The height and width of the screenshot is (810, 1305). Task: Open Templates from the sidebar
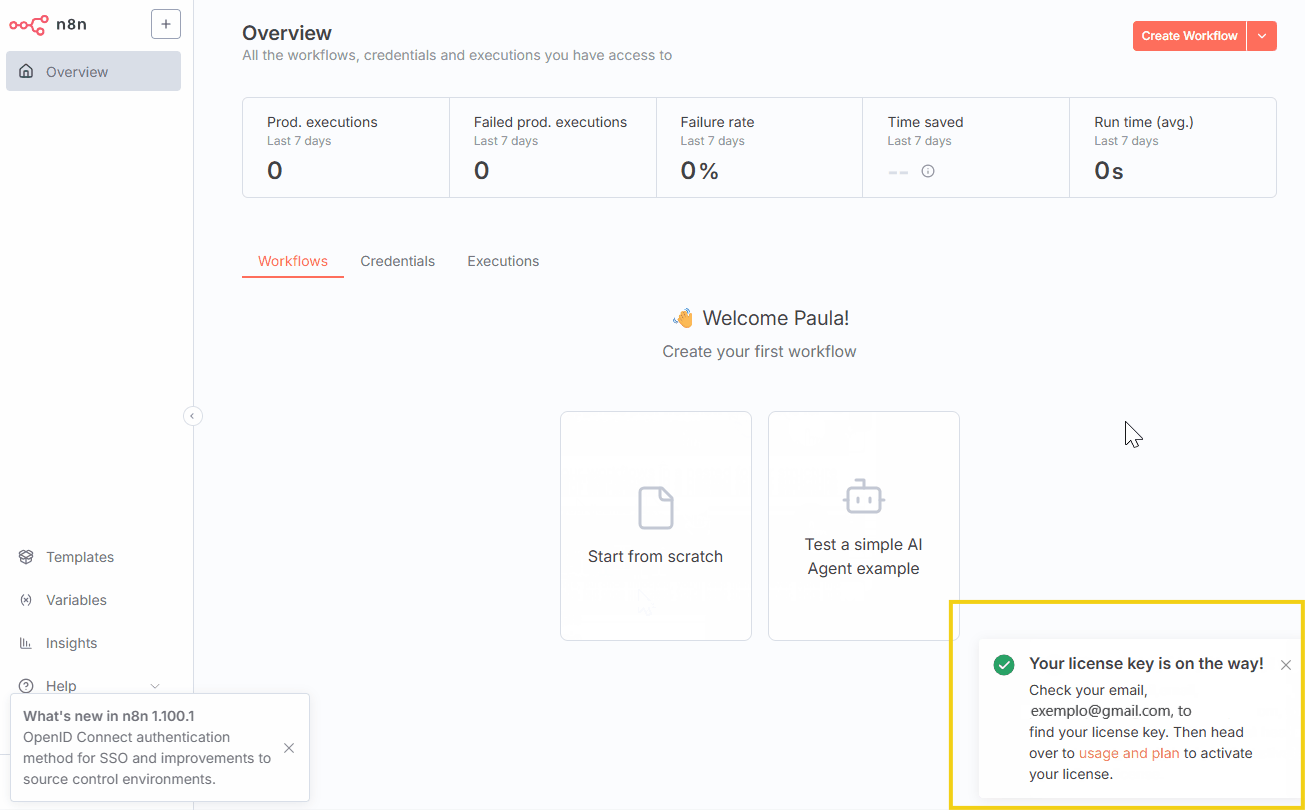pos(80,557)
